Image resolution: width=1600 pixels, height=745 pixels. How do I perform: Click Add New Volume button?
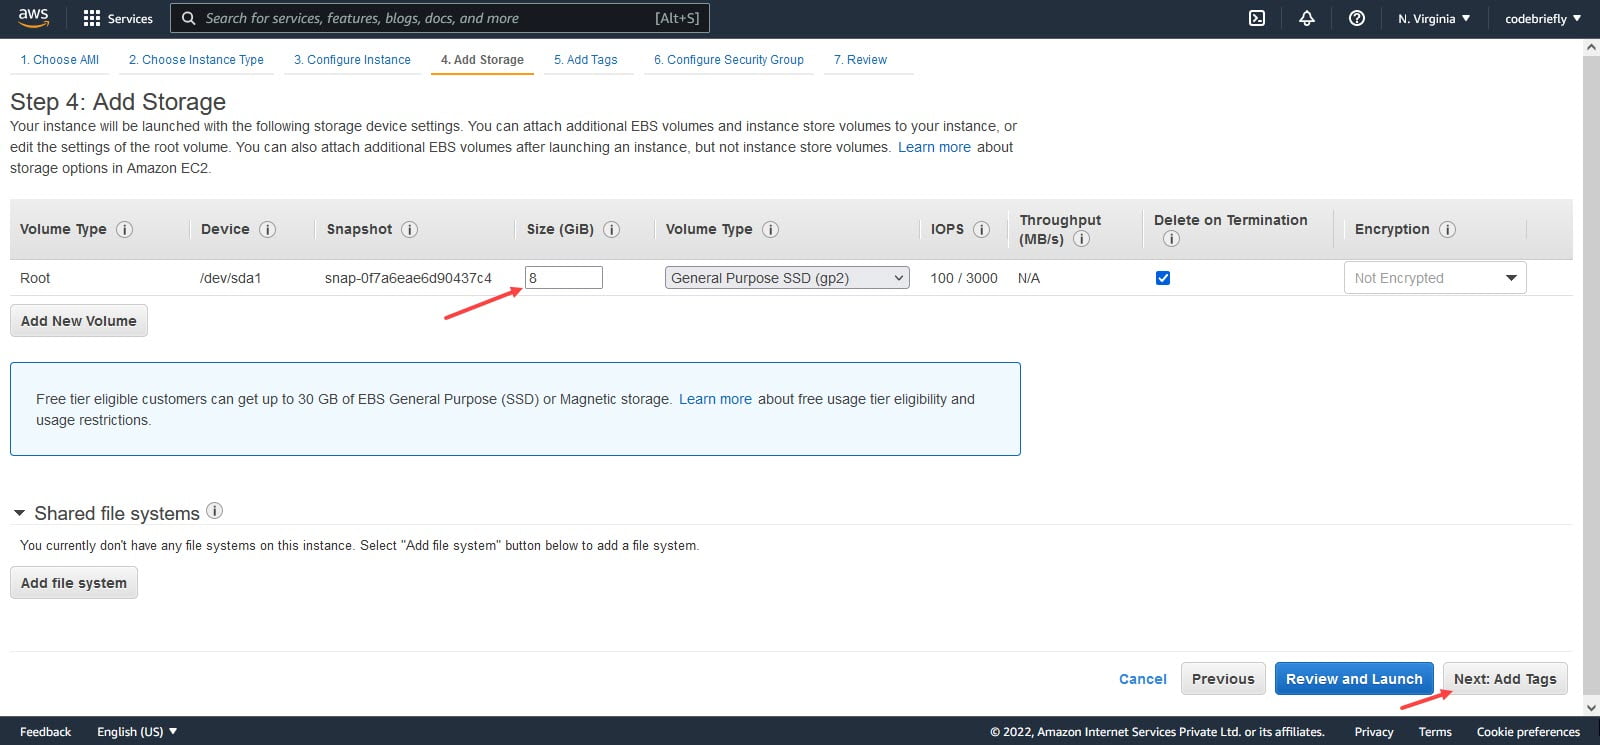point(79,321)
